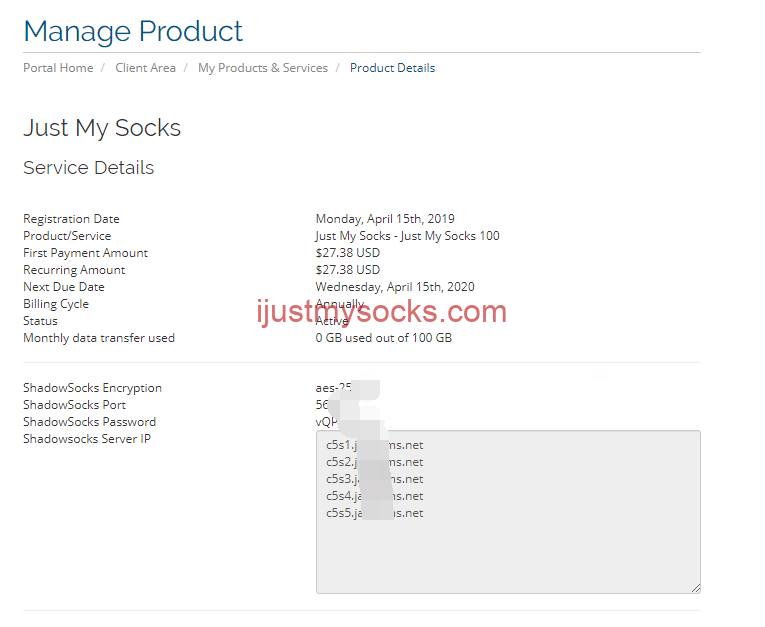The width and height of the screenshot is (765, 627).
Task: Click Monthly data transfer used label
Action: [99, 338]
